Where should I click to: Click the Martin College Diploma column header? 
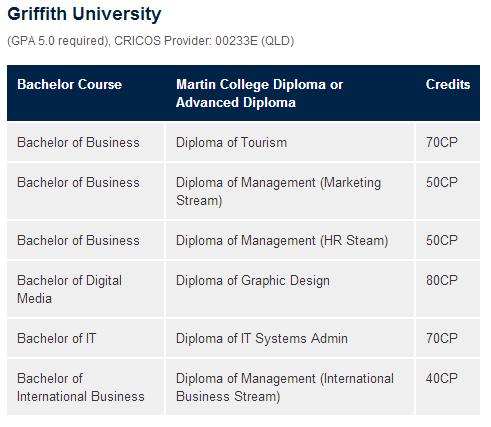pyautogui.click(x=259, y=93)
